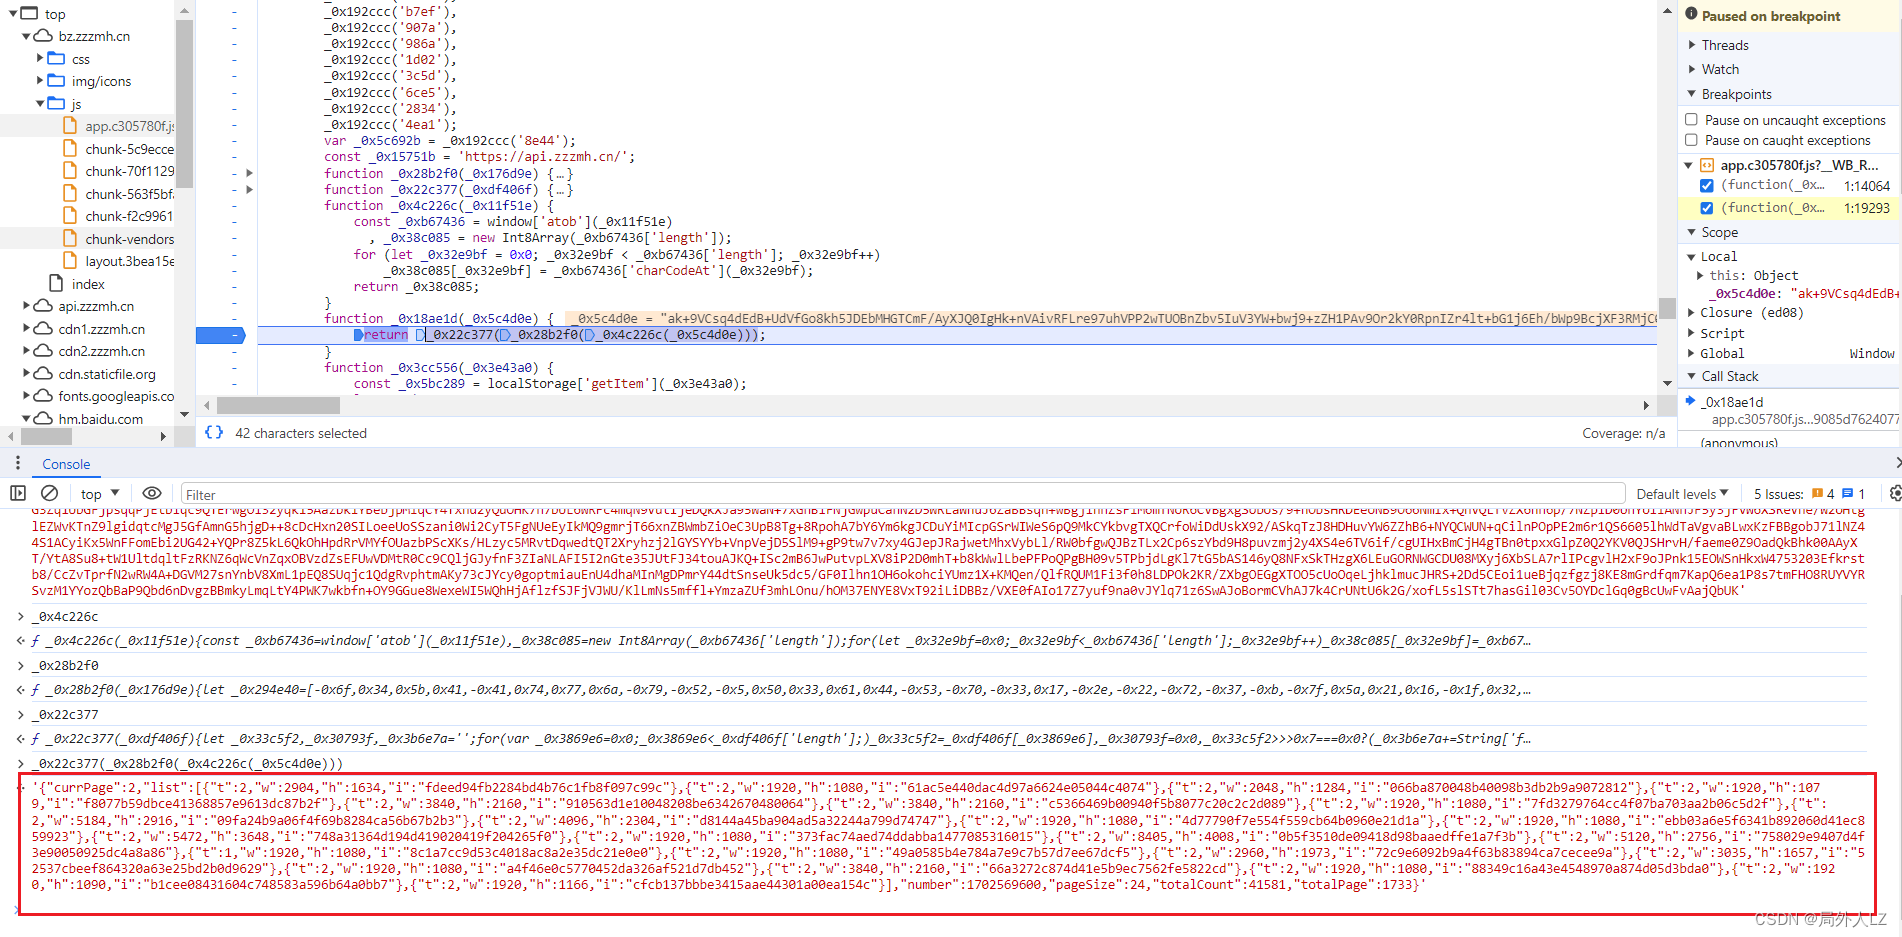Expand the _0x4c226c function result in console
The height and width of the screenshot is (937, 1902).
[22, 641]
